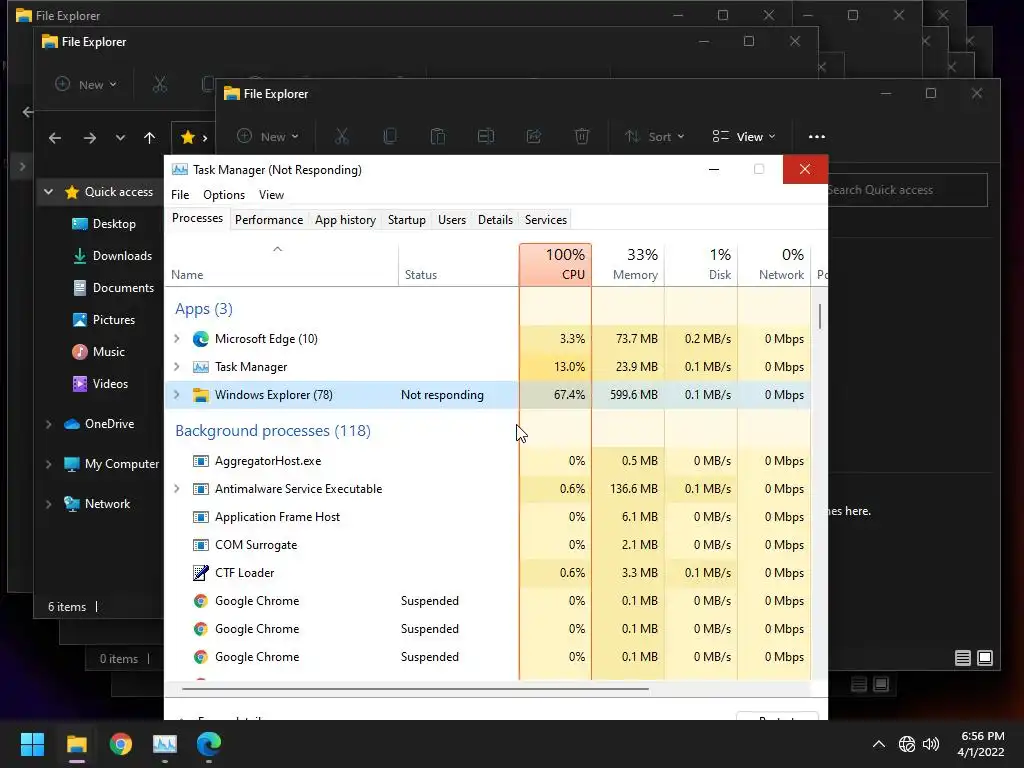The image size is (1024, 768).
Task: Open Microsoft Edge from the taskbar
Action: pos(209,744)
